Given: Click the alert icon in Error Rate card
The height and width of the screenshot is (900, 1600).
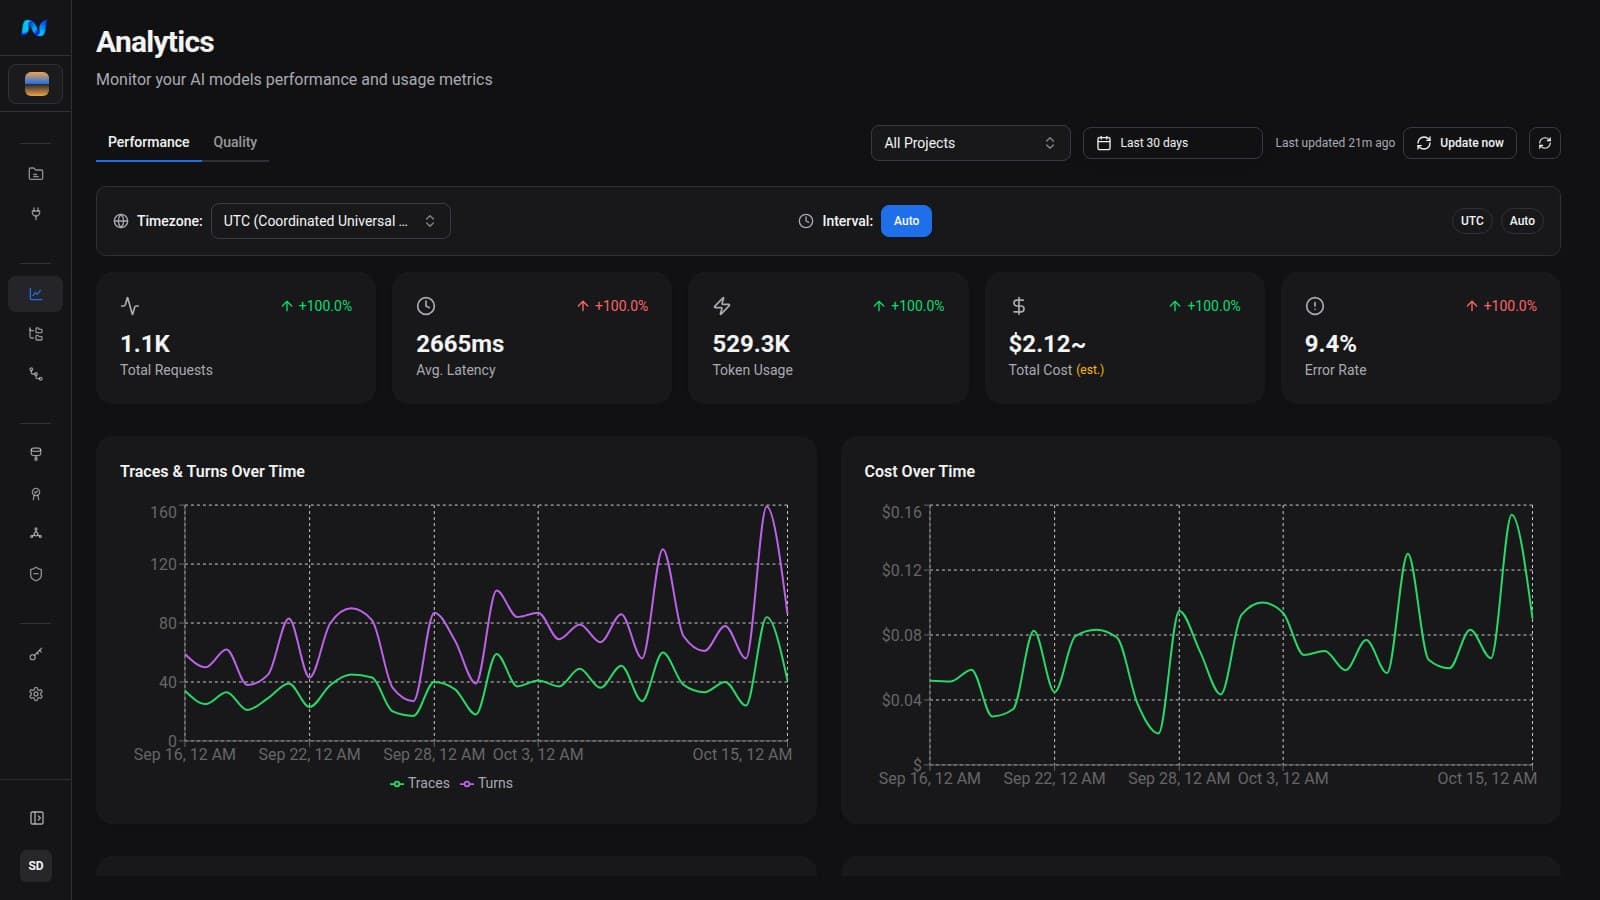Looking at the screenshot, I should click(1314, 306).
